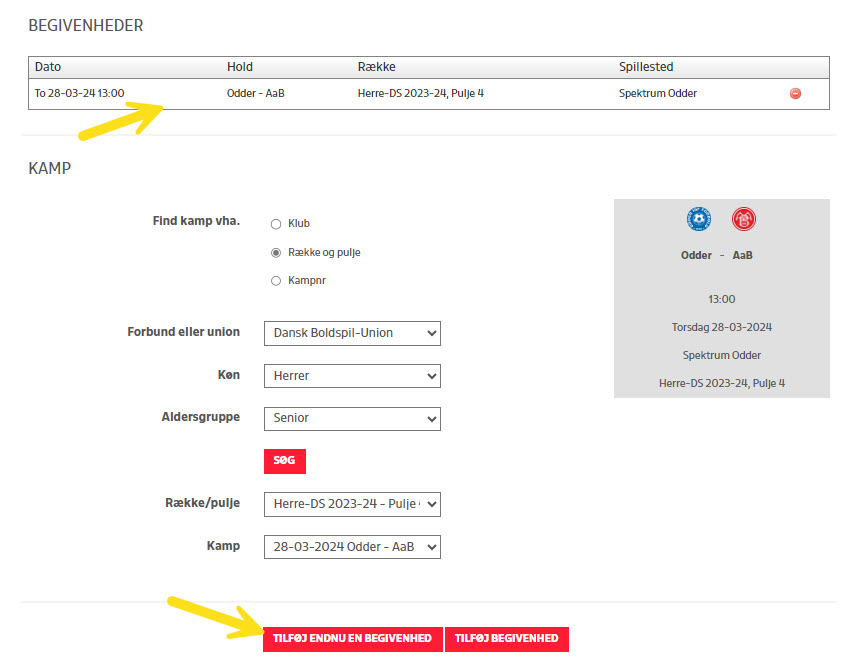Screen dimensions: 866x670
Task: Expand the Række/pulje selection dropdown
Action: (351, 504)
